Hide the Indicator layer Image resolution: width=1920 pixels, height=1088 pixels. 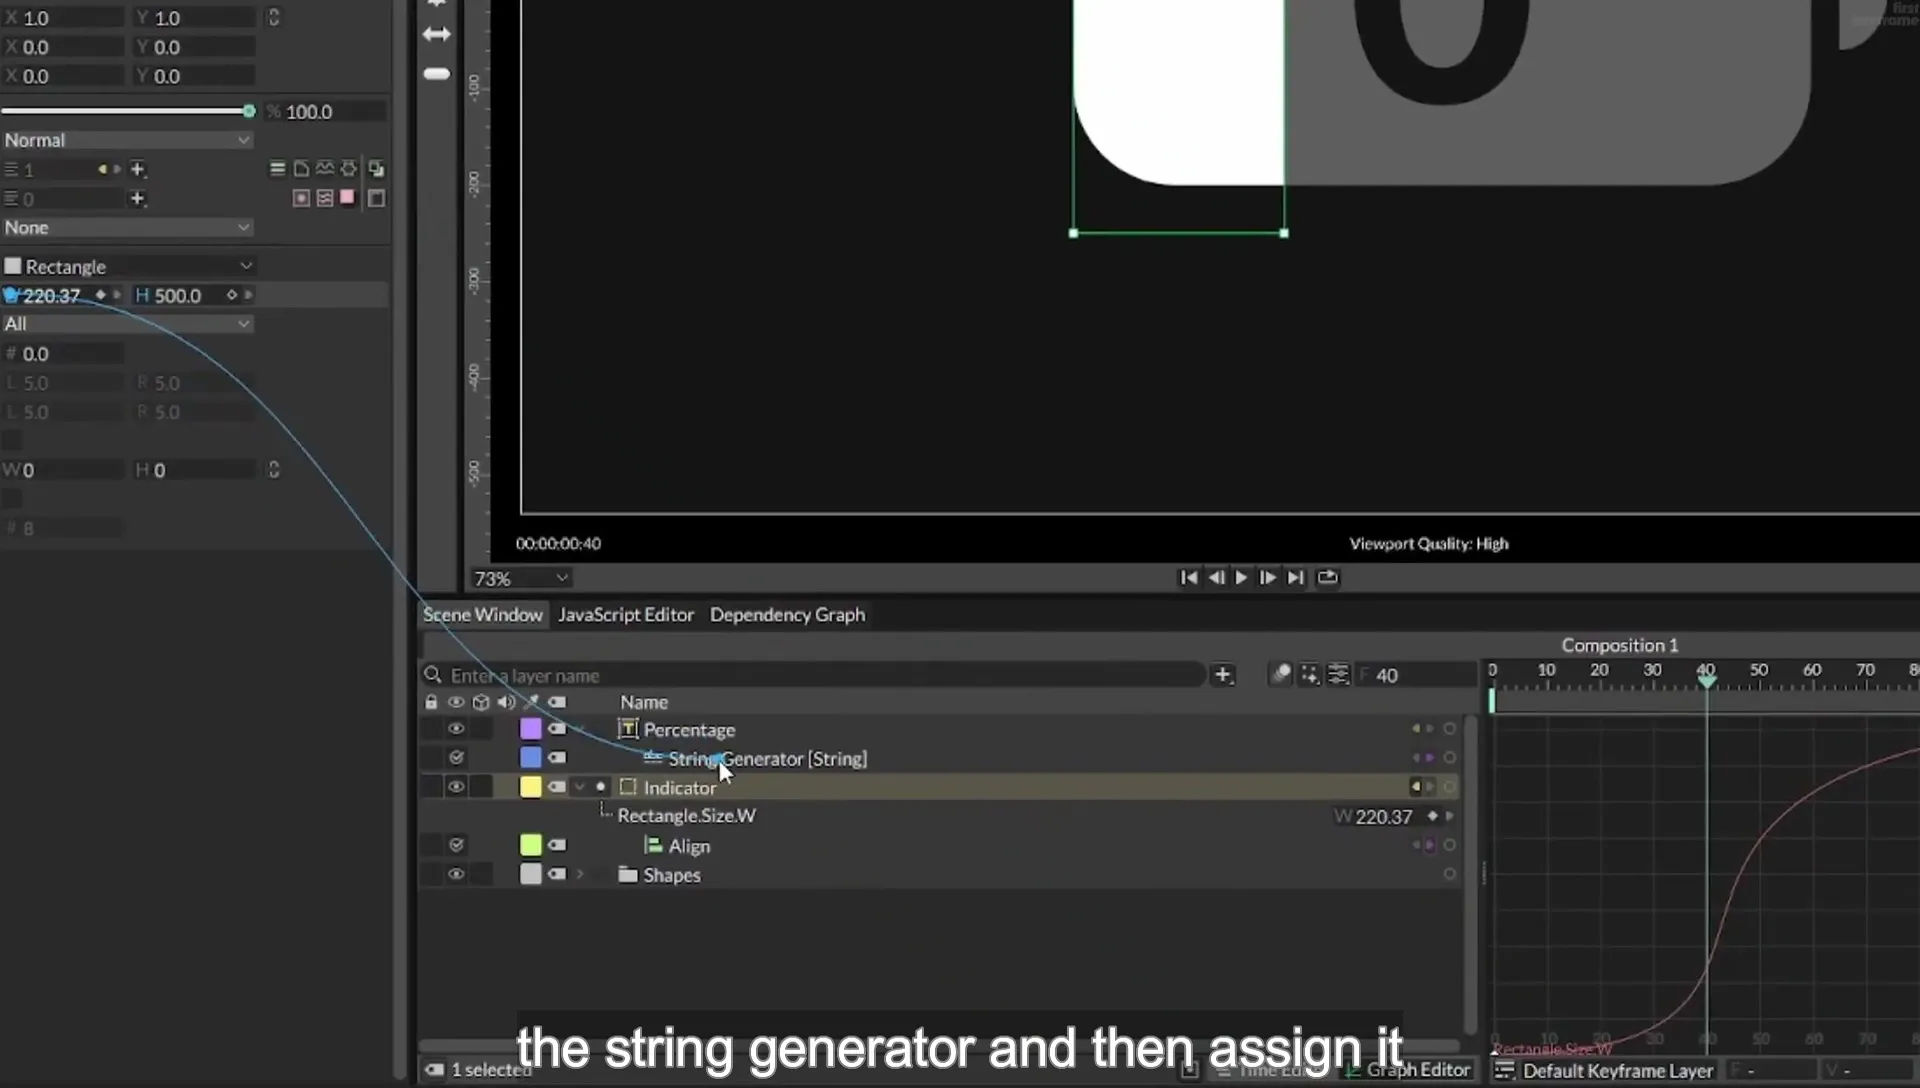tap(456, 787)
